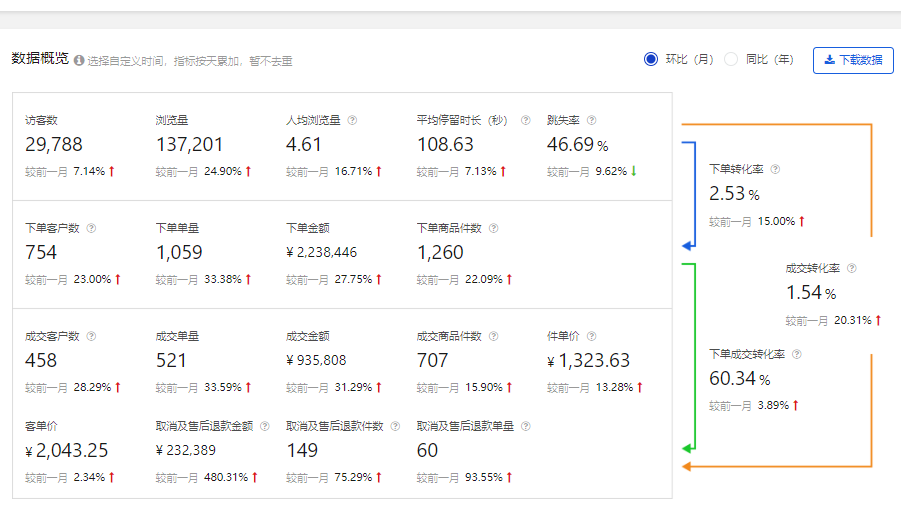This screenshot has width=901, height=511.
Task: Click help icon next to 取消及售后退款单量
Action: tap(525, 426)
